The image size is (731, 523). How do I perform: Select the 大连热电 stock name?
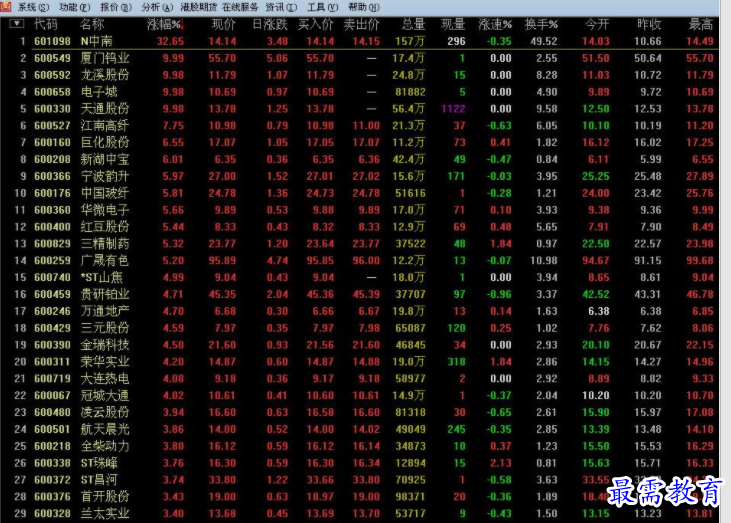105,378
